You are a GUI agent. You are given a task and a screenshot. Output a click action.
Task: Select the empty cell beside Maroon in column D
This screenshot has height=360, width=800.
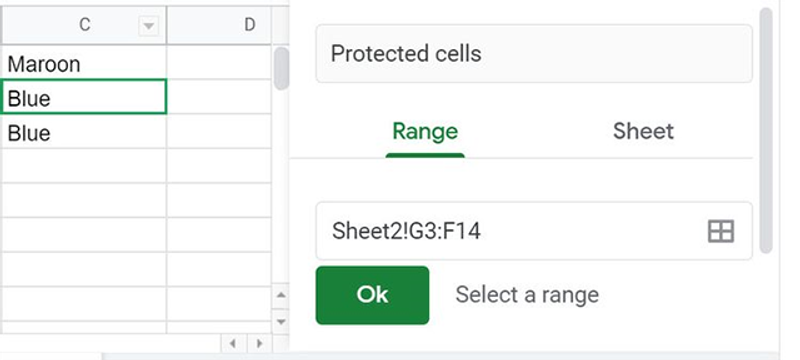pyautogui.click(x=219, y=63)
